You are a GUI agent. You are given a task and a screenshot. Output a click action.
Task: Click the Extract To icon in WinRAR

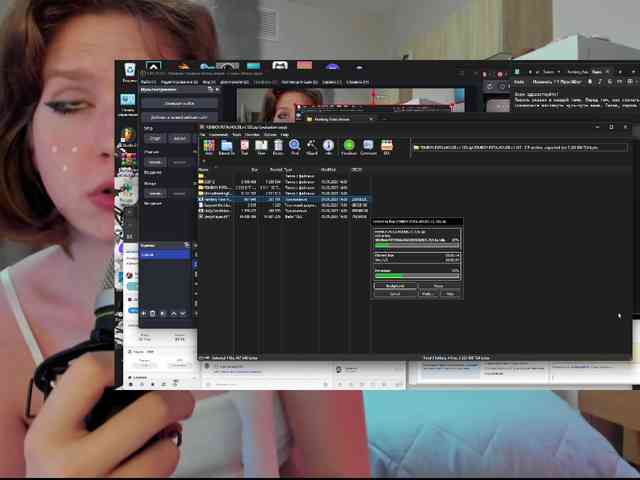tap(227, 146)
